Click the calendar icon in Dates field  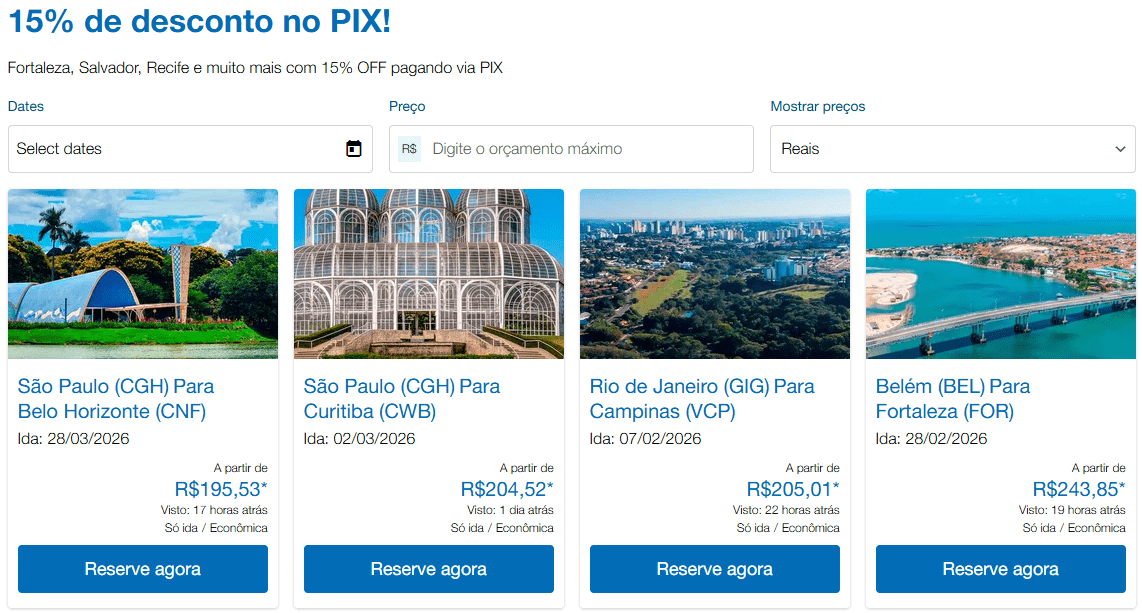353,149
